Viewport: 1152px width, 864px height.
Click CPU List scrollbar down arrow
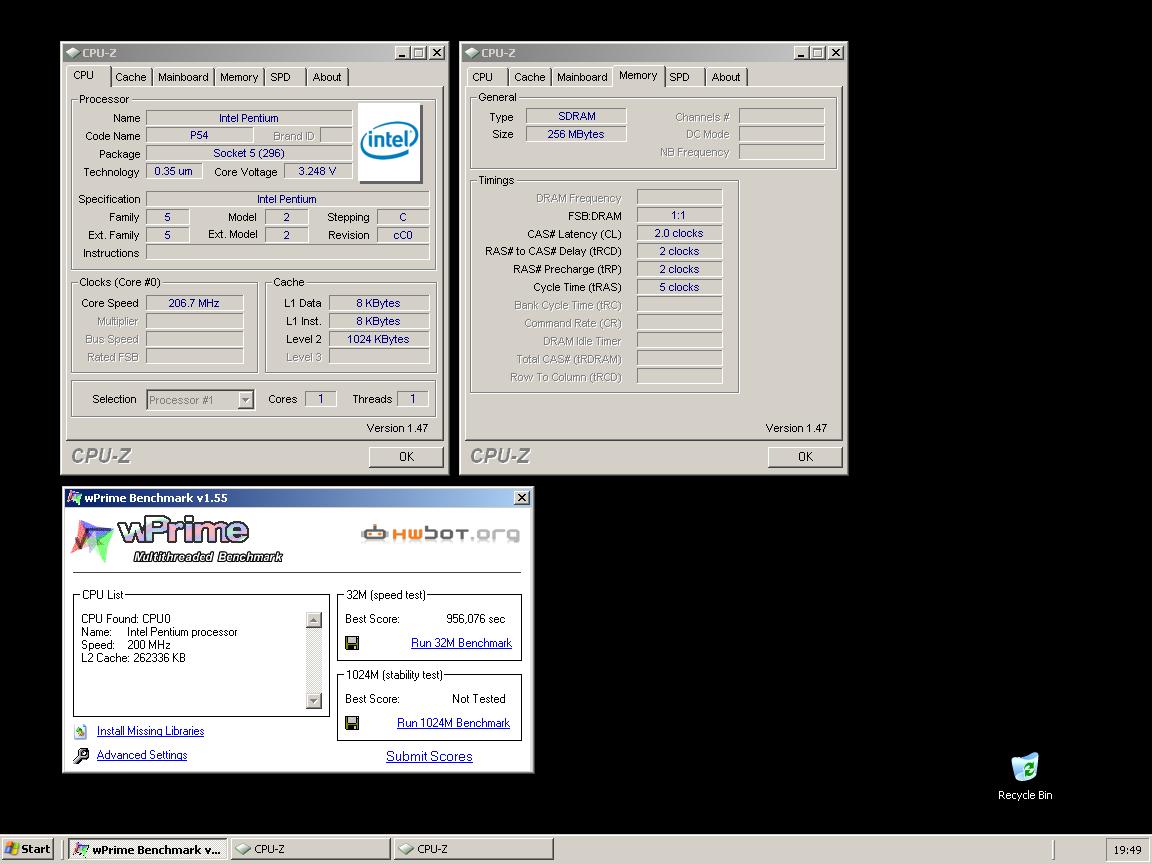click(314, 700)
